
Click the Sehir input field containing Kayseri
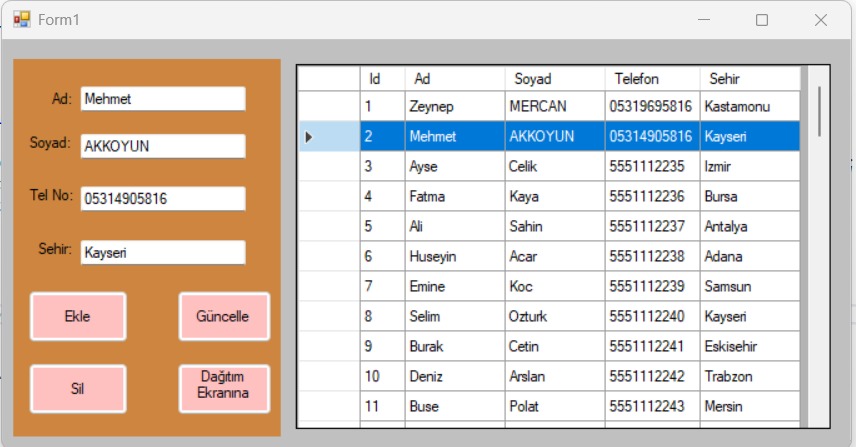(x=163, y=252)
